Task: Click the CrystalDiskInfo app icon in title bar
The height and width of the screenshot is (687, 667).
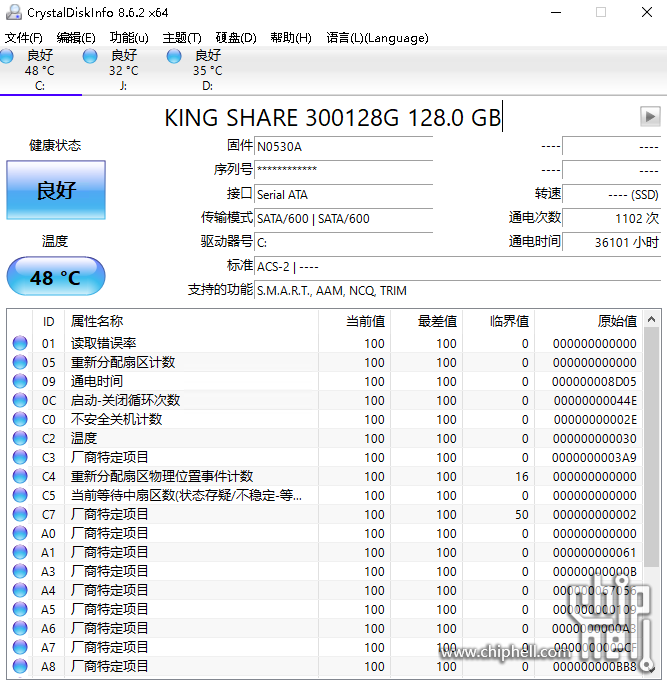Action: [13, 12]
